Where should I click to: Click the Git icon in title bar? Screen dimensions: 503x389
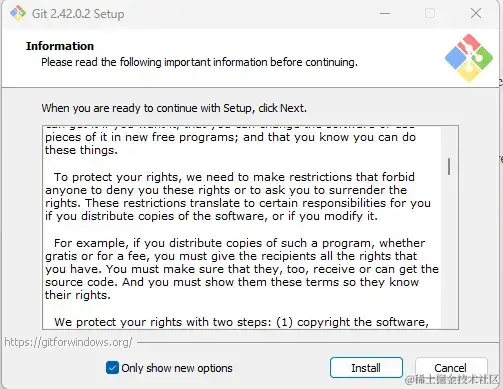tap(18, 13)
